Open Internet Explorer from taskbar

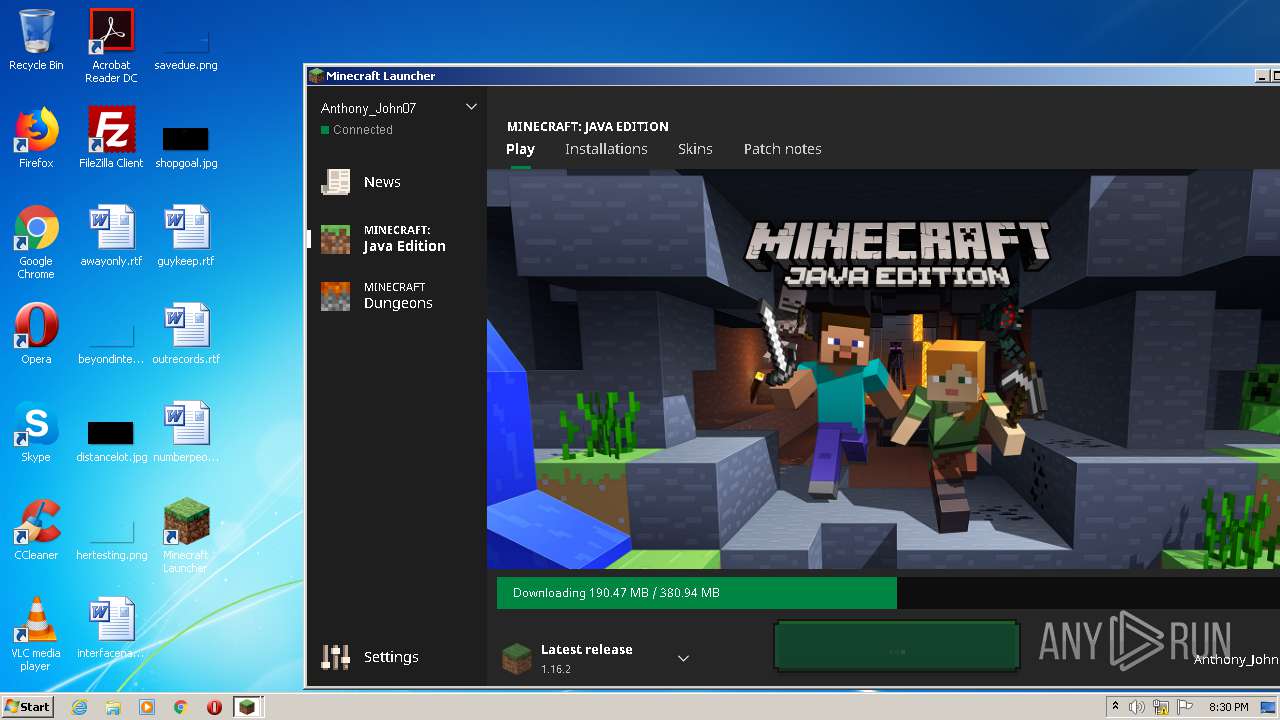(x=80, y=707)
